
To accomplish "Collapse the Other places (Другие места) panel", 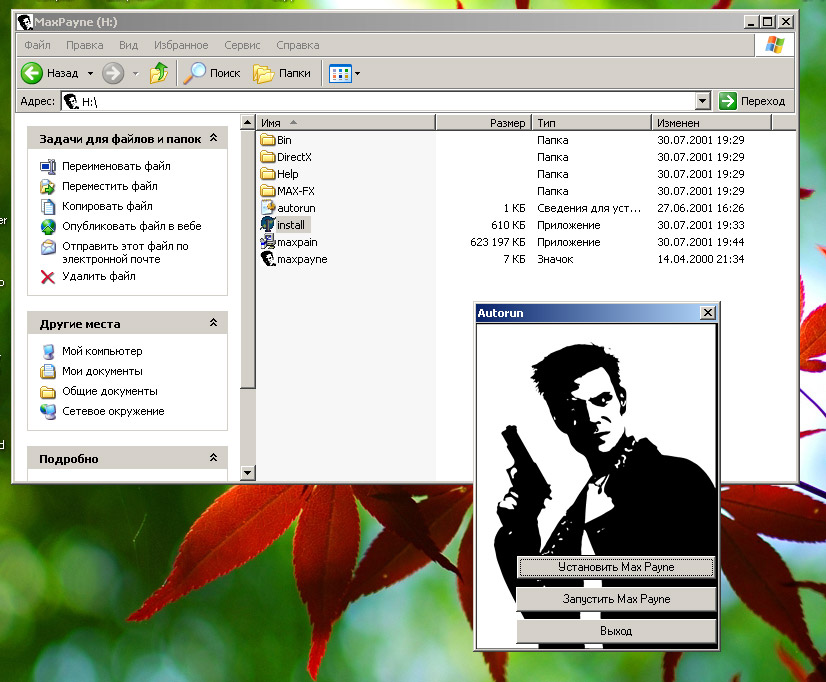I will tap(213, 324).
